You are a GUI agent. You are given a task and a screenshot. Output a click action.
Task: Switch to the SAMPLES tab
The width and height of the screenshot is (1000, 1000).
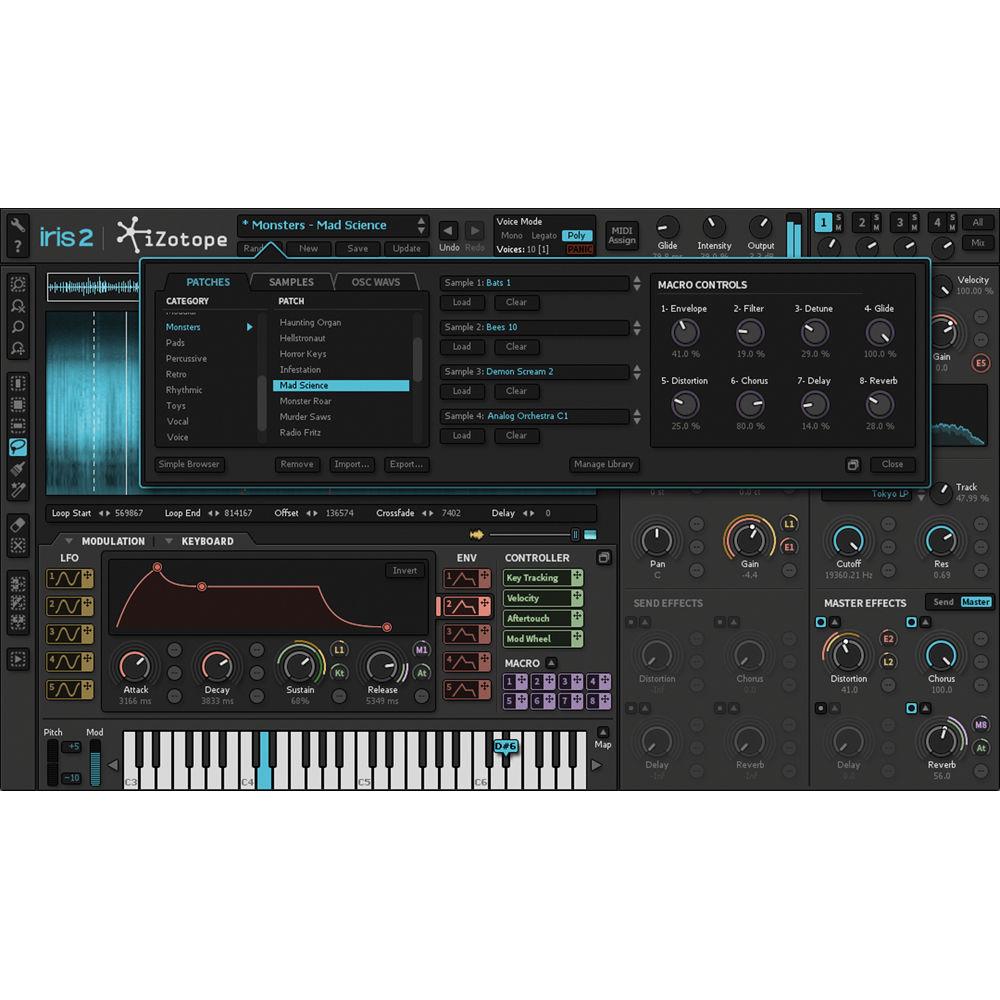[x=290, y=282]
